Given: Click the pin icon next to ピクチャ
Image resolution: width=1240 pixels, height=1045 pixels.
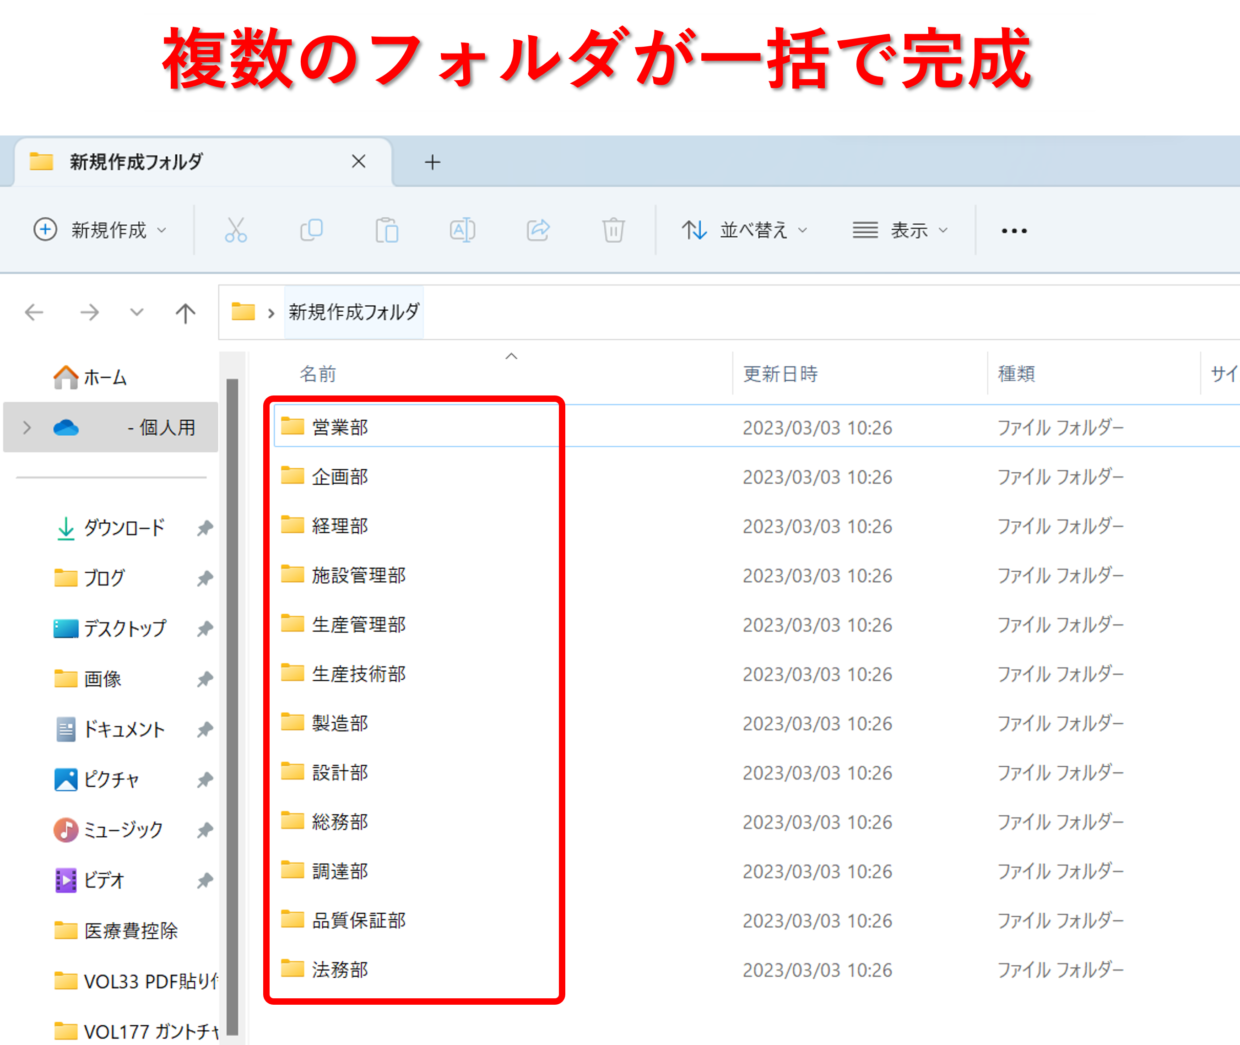Looking at the screenshot, I should tap(205, 779).
